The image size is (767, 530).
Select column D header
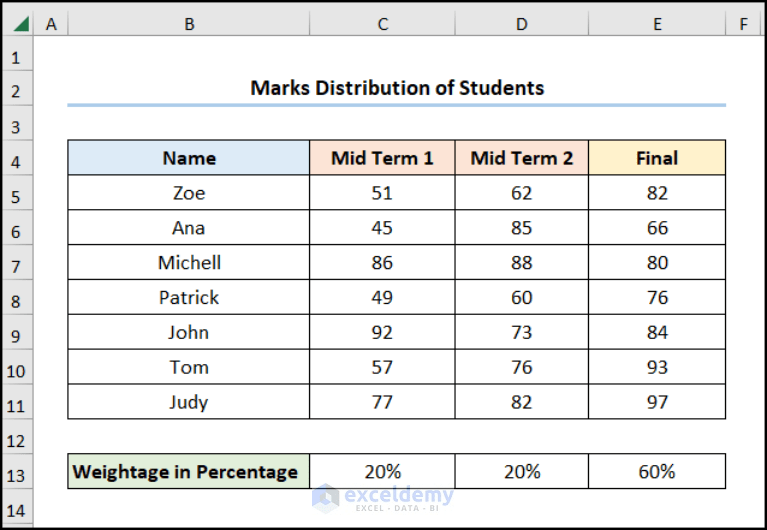click(521, 23)
